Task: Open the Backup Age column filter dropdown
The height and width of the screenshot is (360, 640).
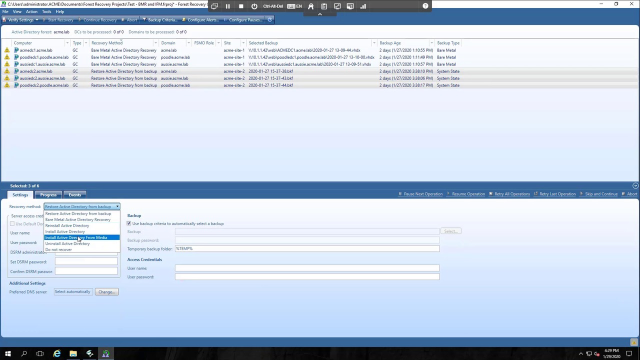Action: (431, 43)
